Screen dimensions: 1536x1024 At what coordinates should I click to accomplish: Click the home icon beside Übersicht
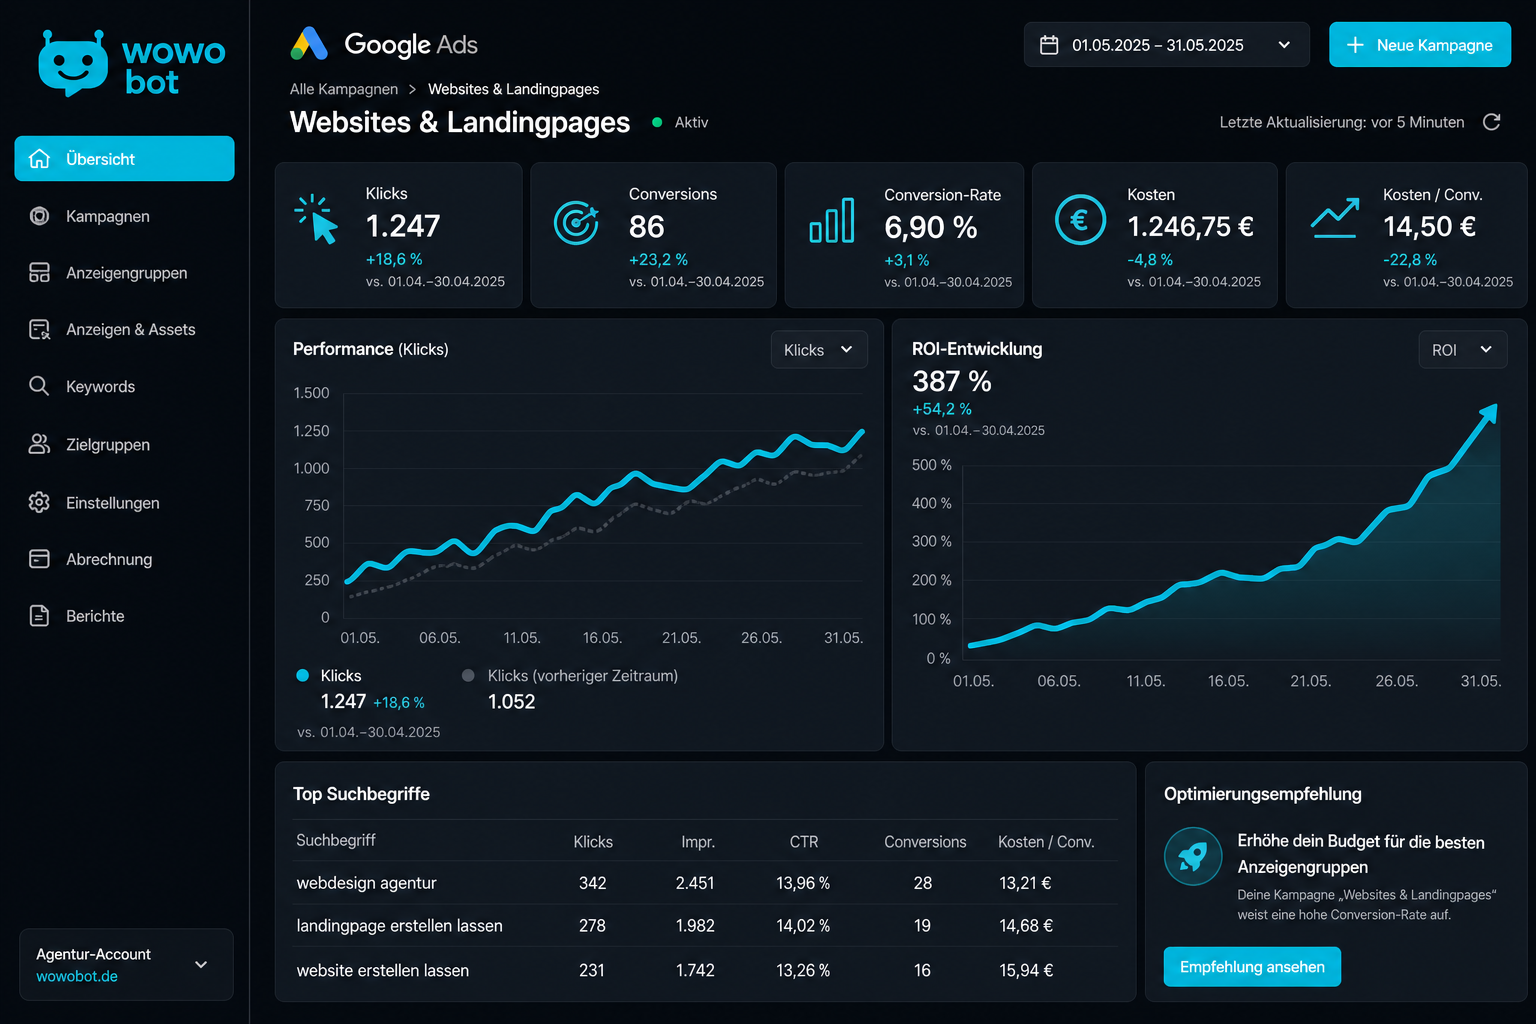[39, 159]
